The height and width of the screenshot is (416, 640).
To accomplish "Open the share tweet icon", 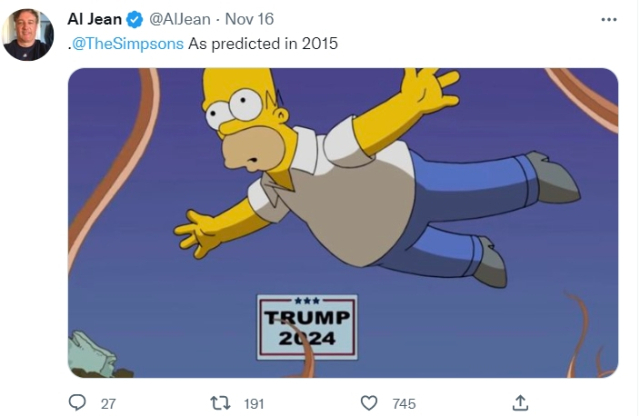I will coord(518,403).
